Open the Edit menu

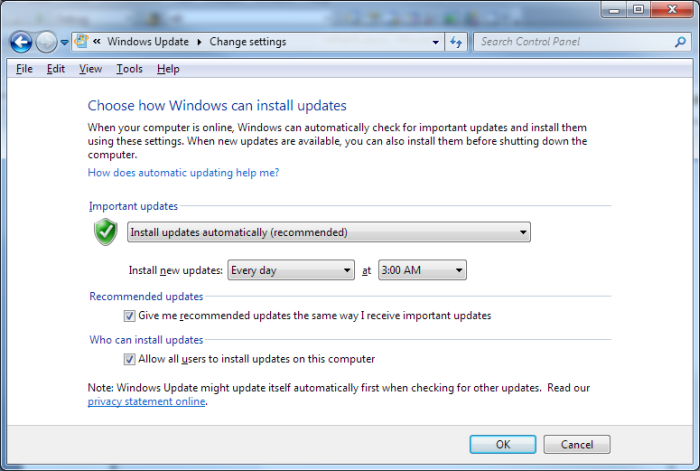pos(56,69)
